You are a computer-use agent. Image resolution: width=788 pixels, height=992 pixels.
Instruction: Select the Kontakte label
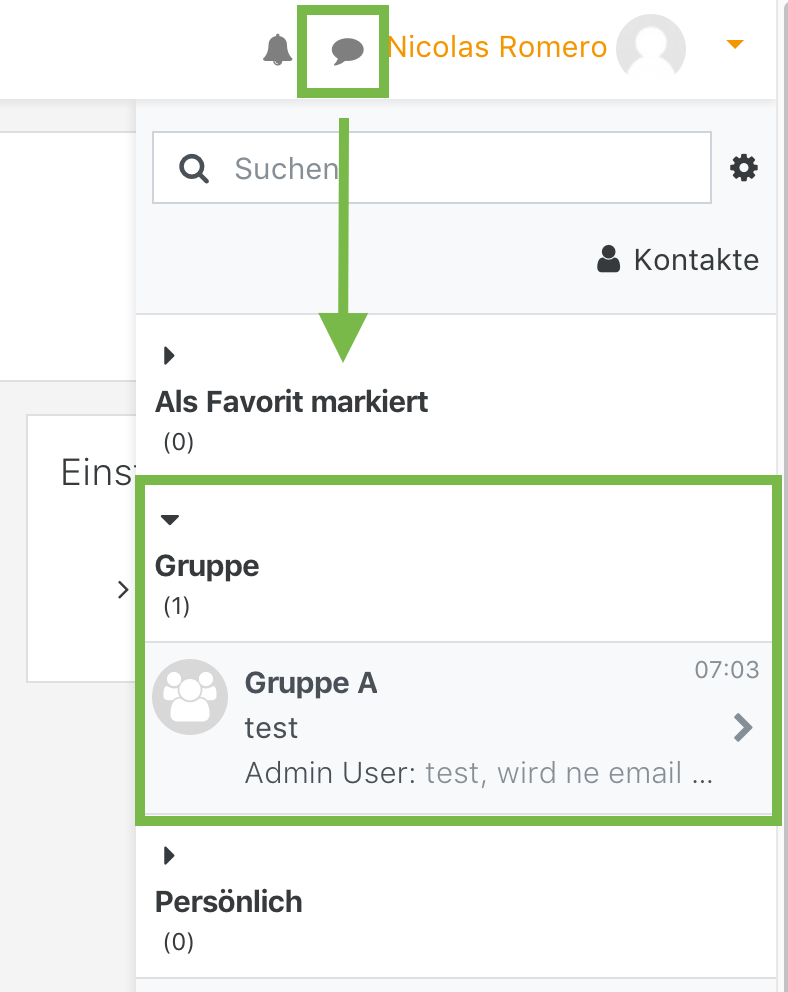coord(695,258)
